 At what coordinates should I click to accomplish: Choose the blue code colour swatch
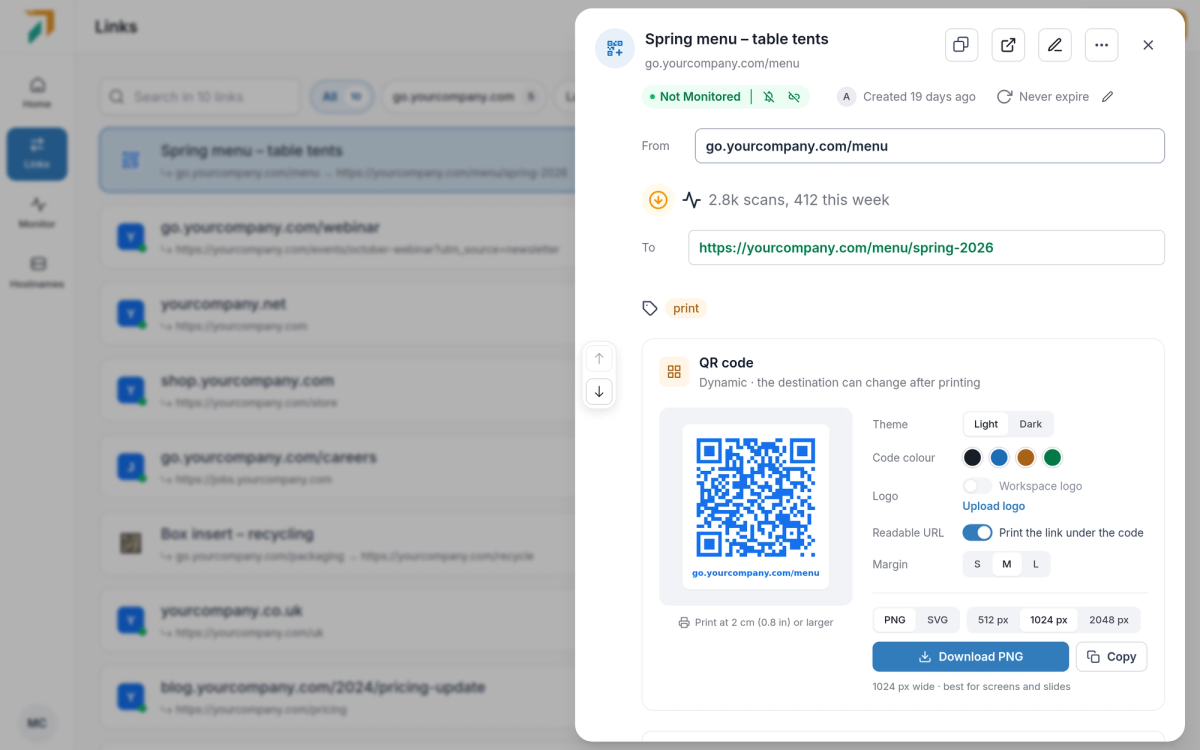999,458
